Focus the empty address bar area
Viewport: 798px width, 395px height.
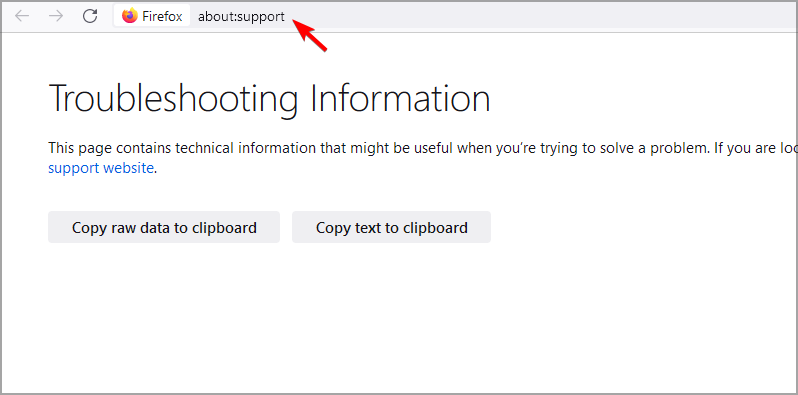click(x=560, y=16)
